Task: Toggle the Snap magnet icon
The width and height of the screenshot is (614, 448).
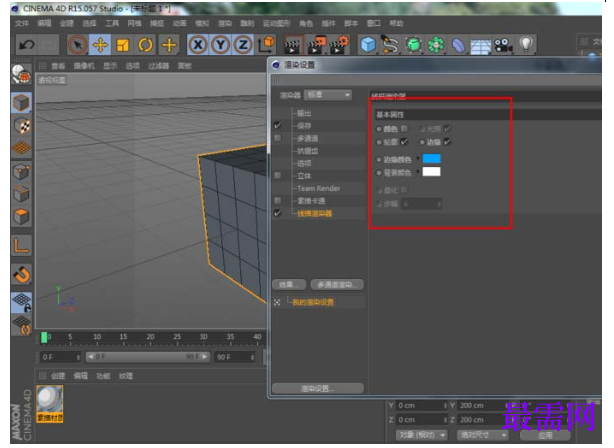Action: (x=21, y=274)
